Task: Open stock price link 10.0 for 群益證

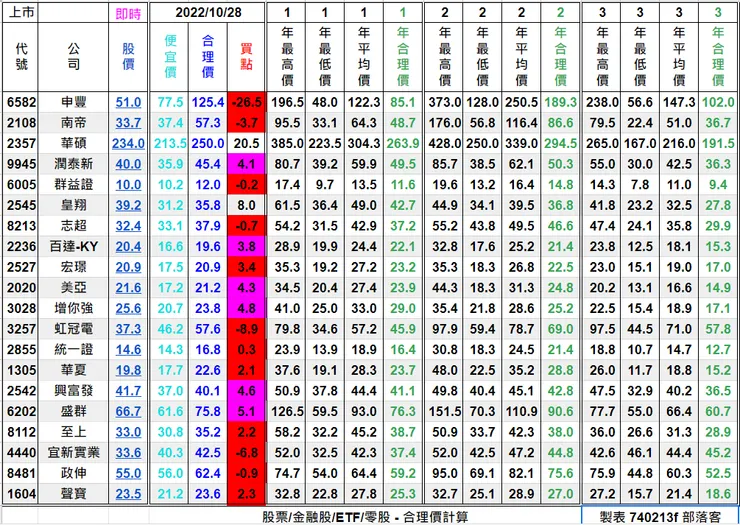Action: coord(128,185)
